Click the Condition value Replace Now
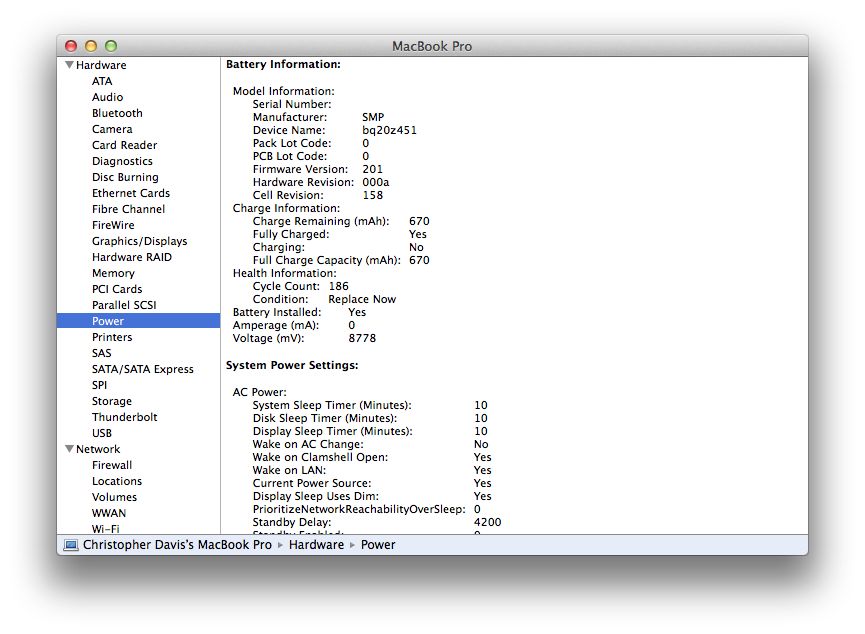This screenshot has width=865, height=634. tap(362, 299)
